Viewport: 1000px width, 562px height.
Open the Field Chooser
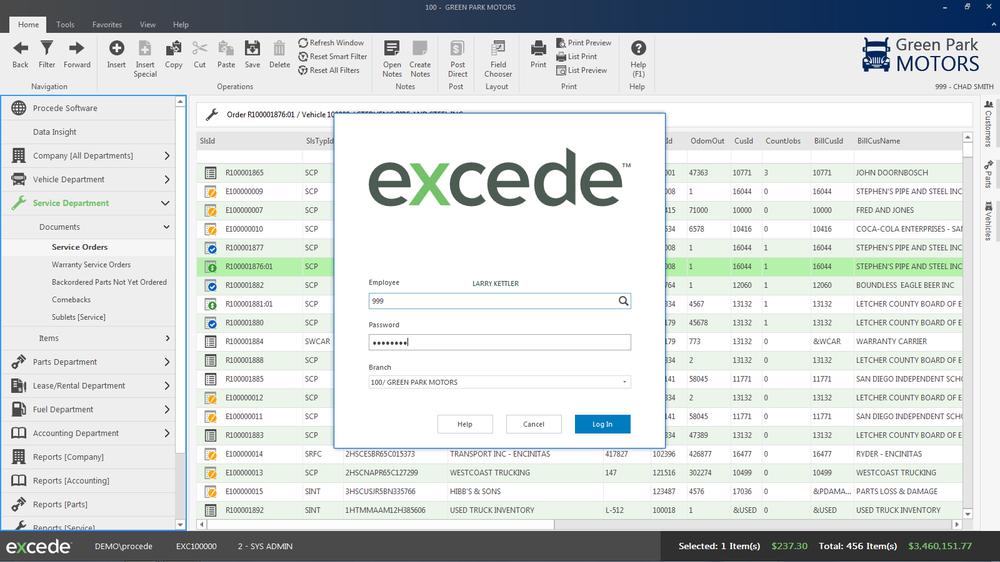pyautogui.click(x=498, y=59)
